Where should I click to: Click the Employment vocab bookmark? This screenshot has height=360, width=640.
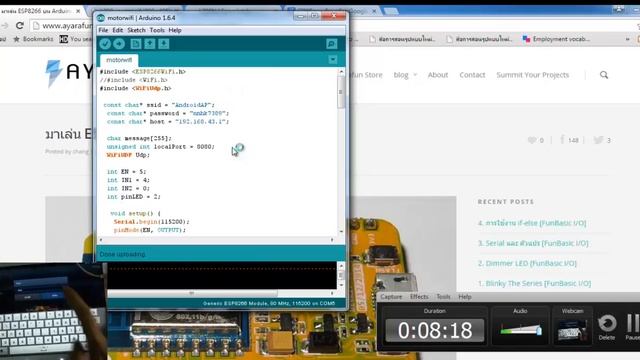tap(556, 39)
